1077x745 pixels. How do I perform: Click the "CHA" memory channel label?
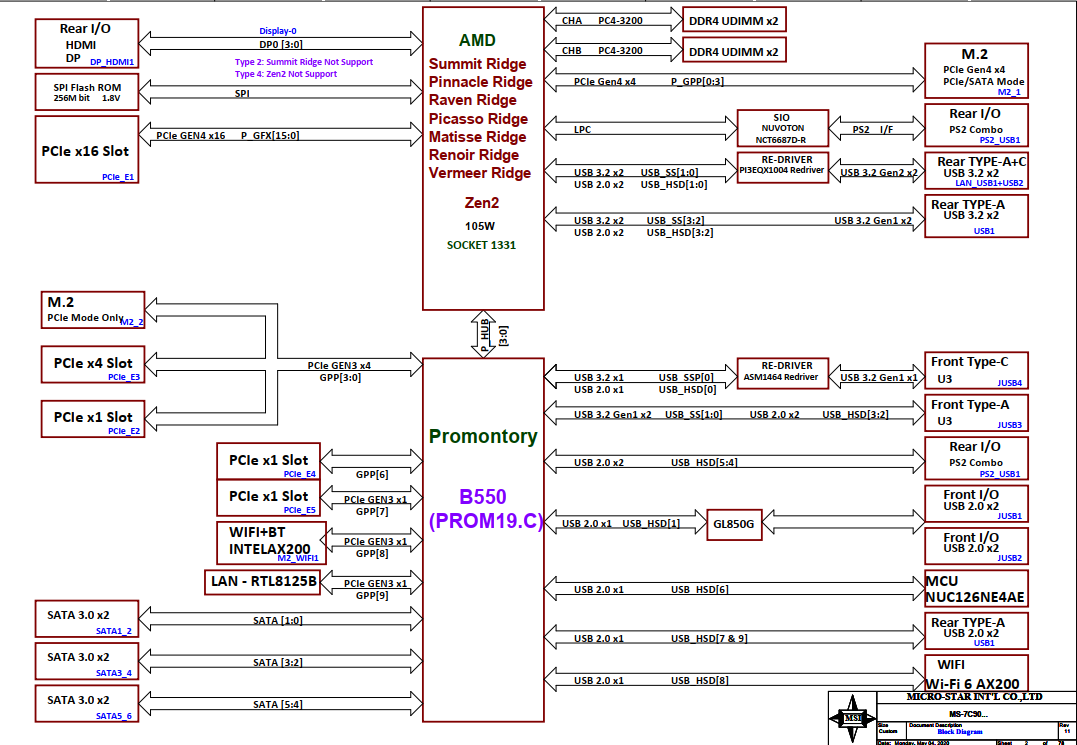572,21
